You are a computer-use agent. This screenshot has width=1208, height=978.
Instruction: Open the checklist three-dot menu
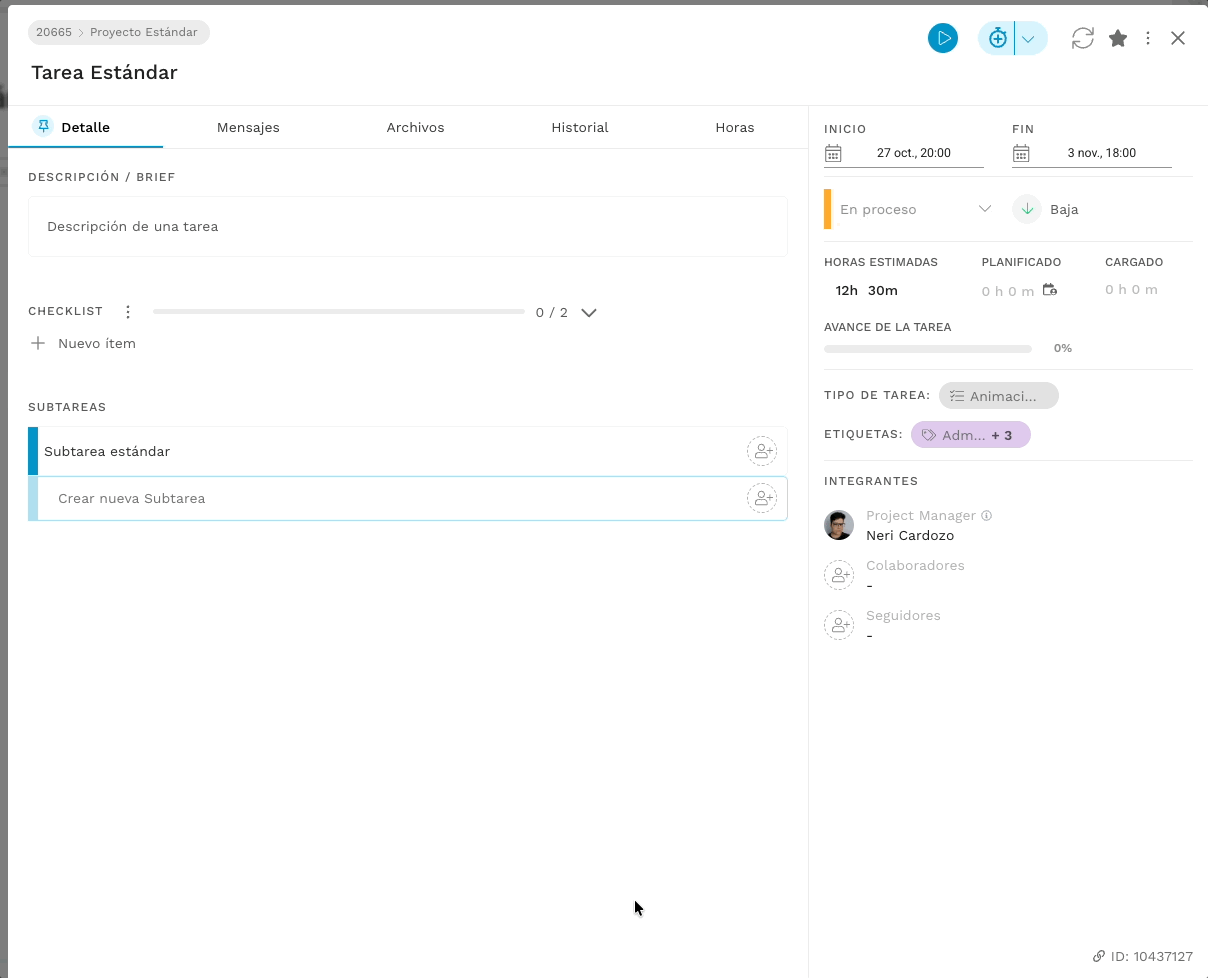(128, 312)
